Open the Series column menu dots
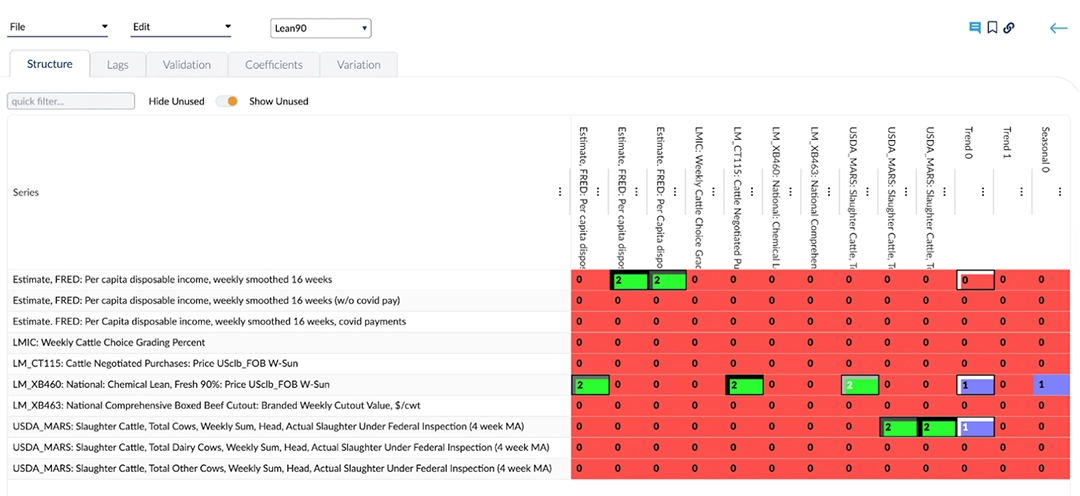The width and height of the screenshot is (1080, 496). pyautogui.click(x=560, y=192)
